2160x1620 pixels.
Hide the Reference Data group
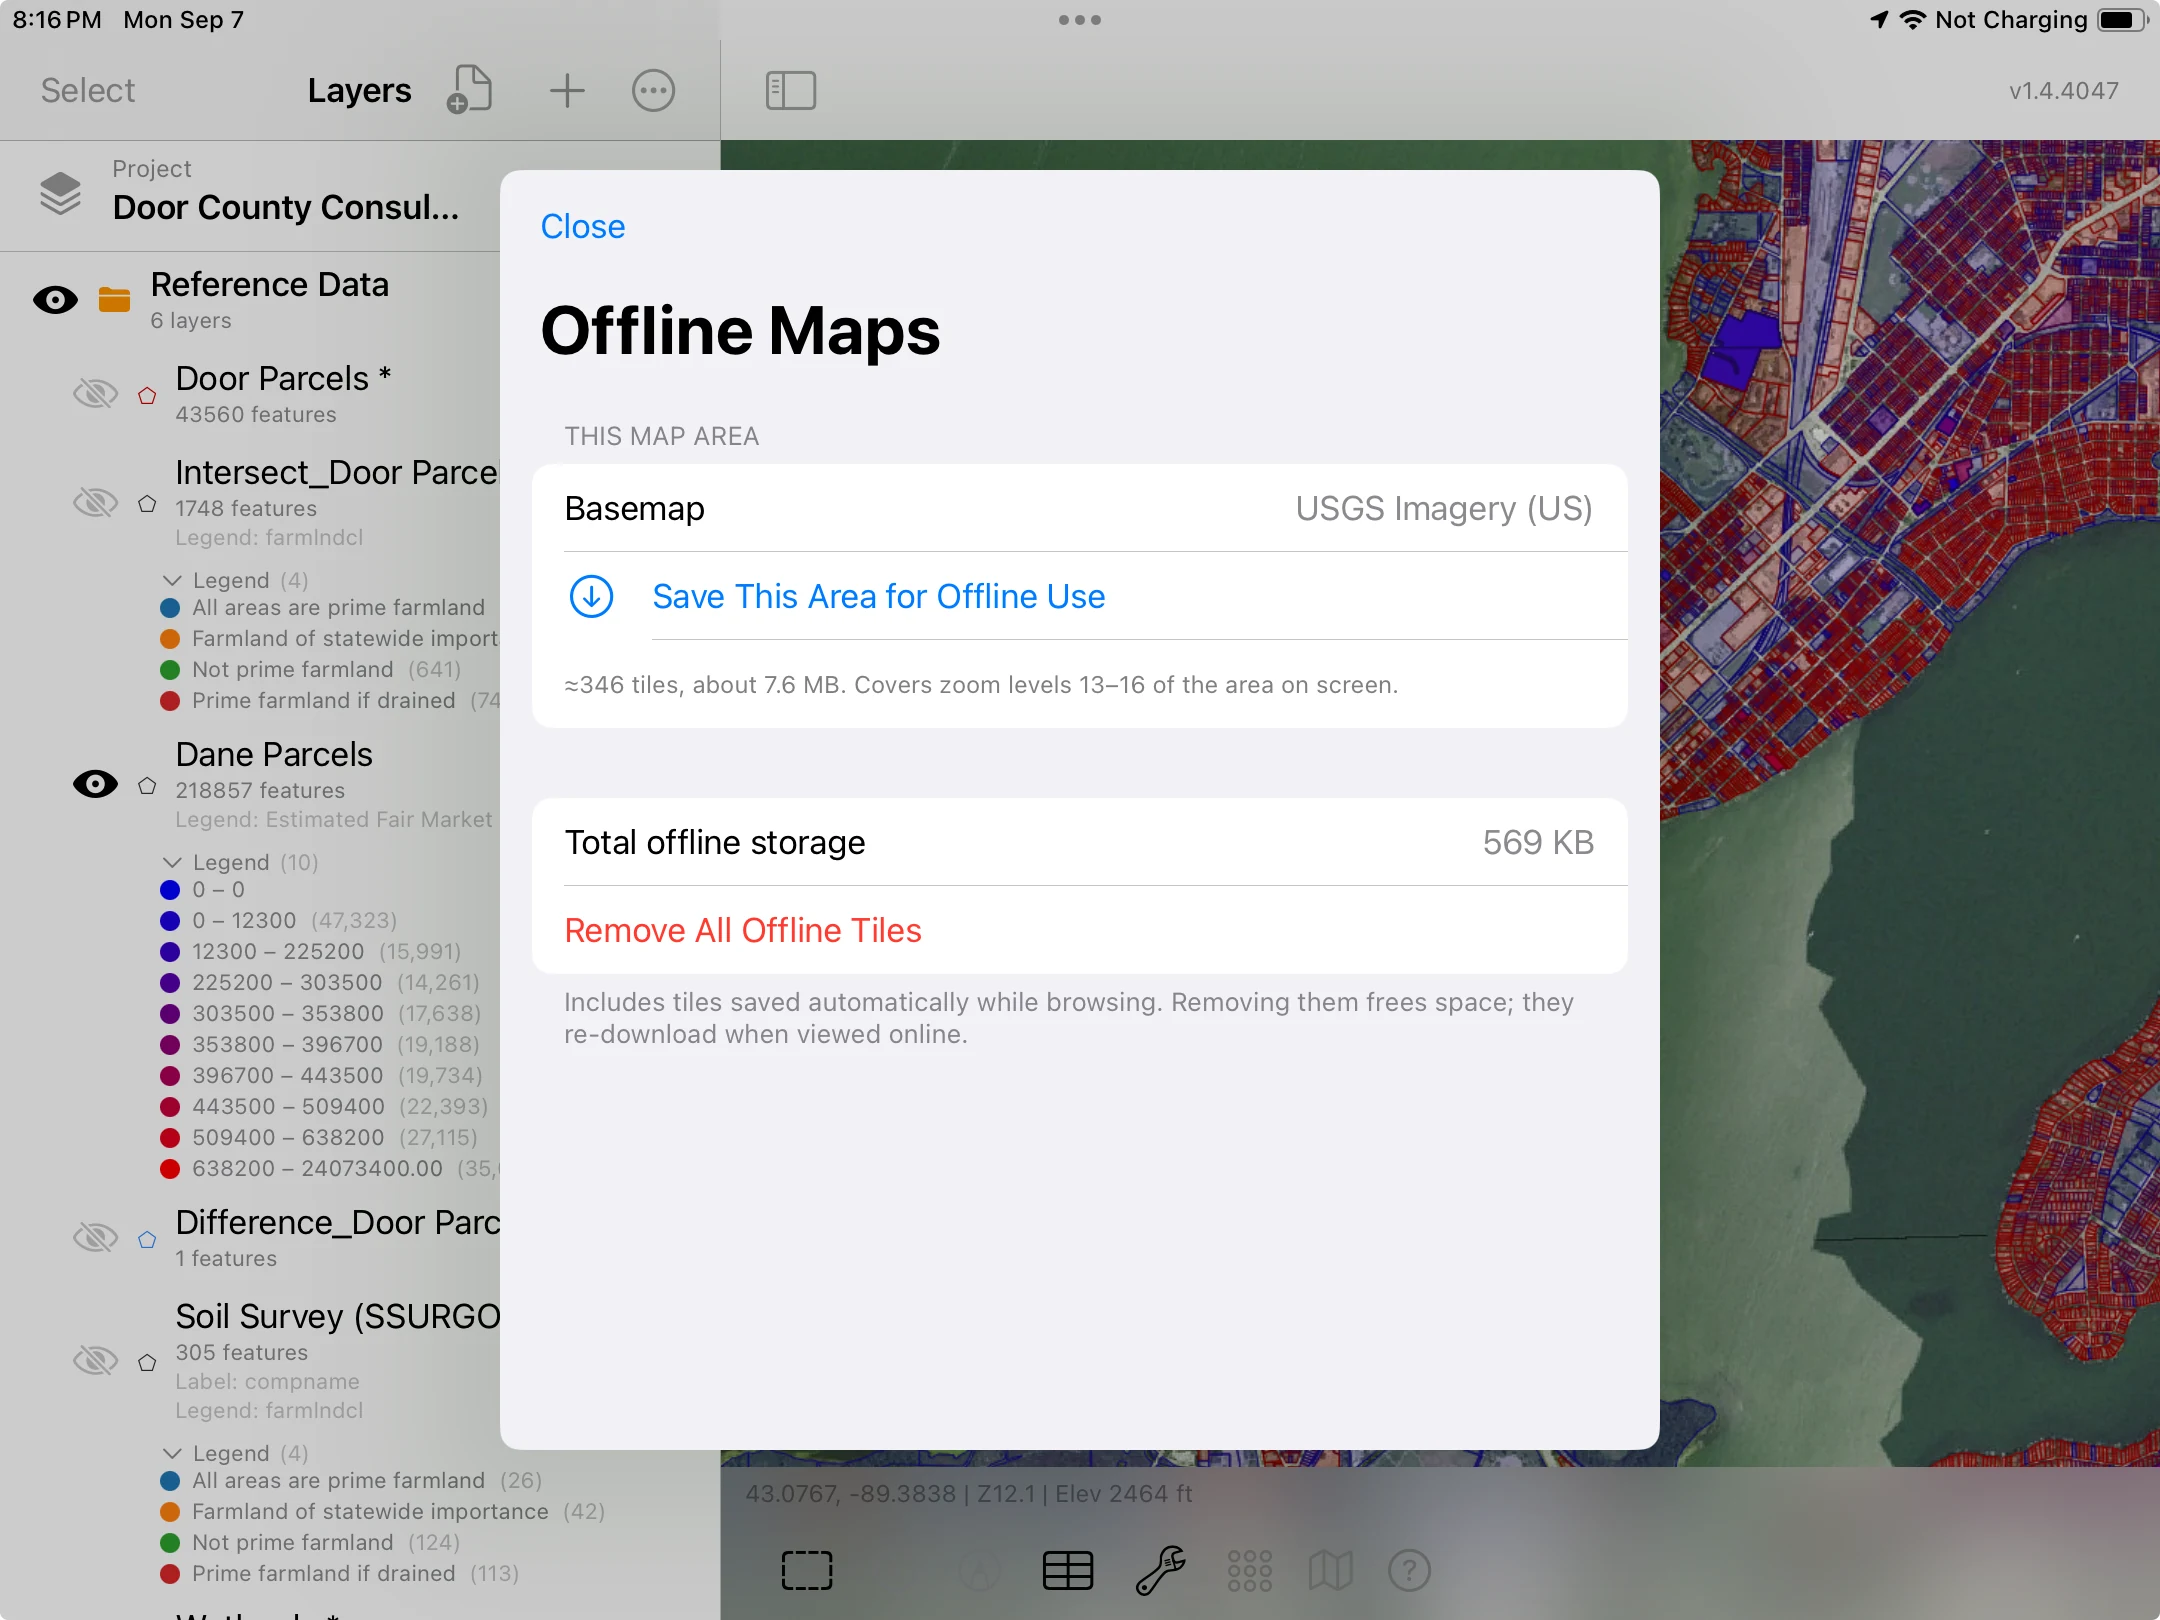[55, 300]
